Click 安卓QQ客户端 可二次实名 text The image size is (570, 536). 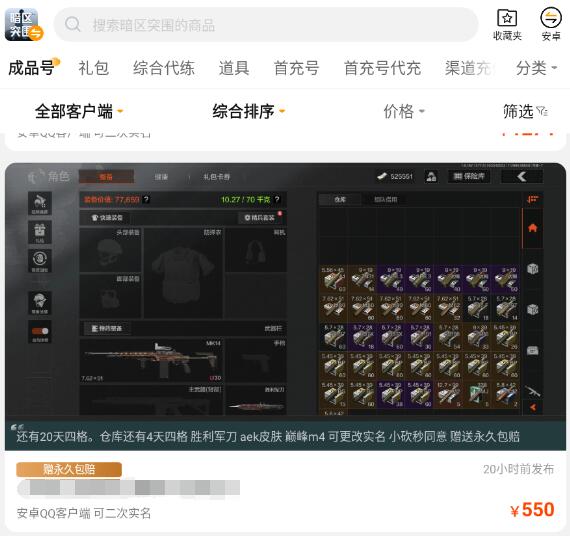coord(84,513)
